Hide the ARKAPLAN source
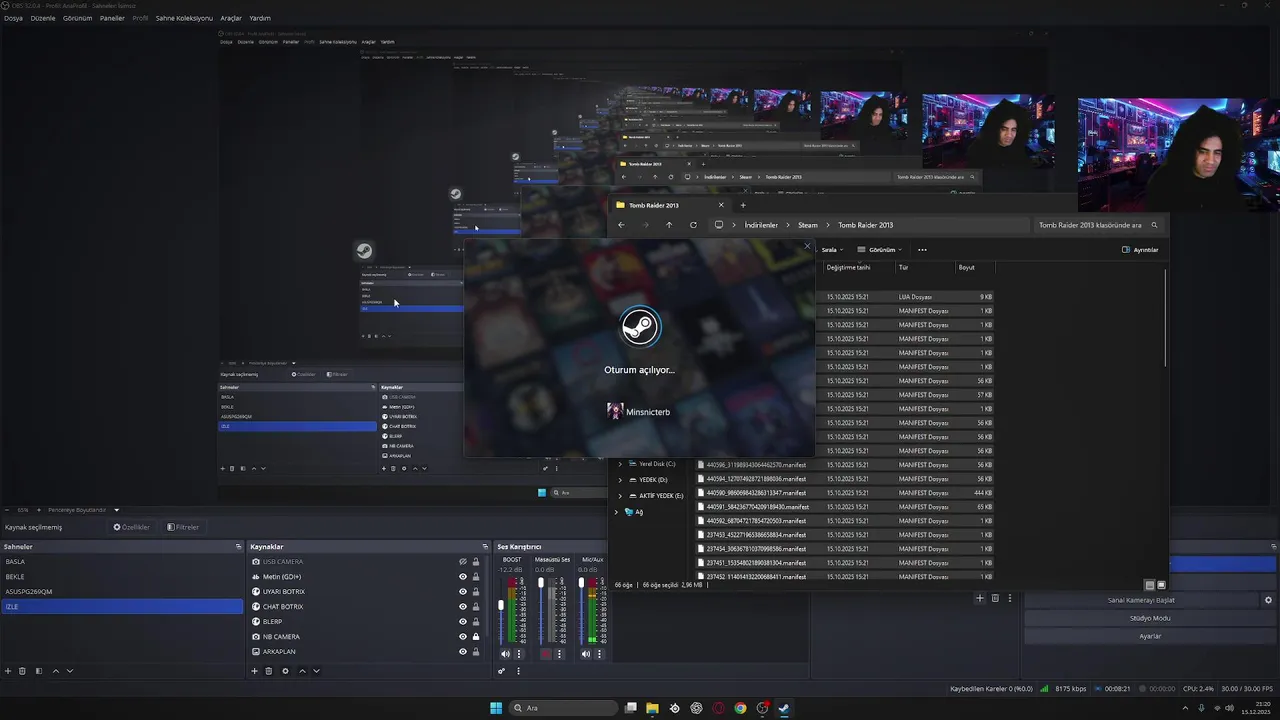This screenshot has height=720, width=1280. [463, 652]
